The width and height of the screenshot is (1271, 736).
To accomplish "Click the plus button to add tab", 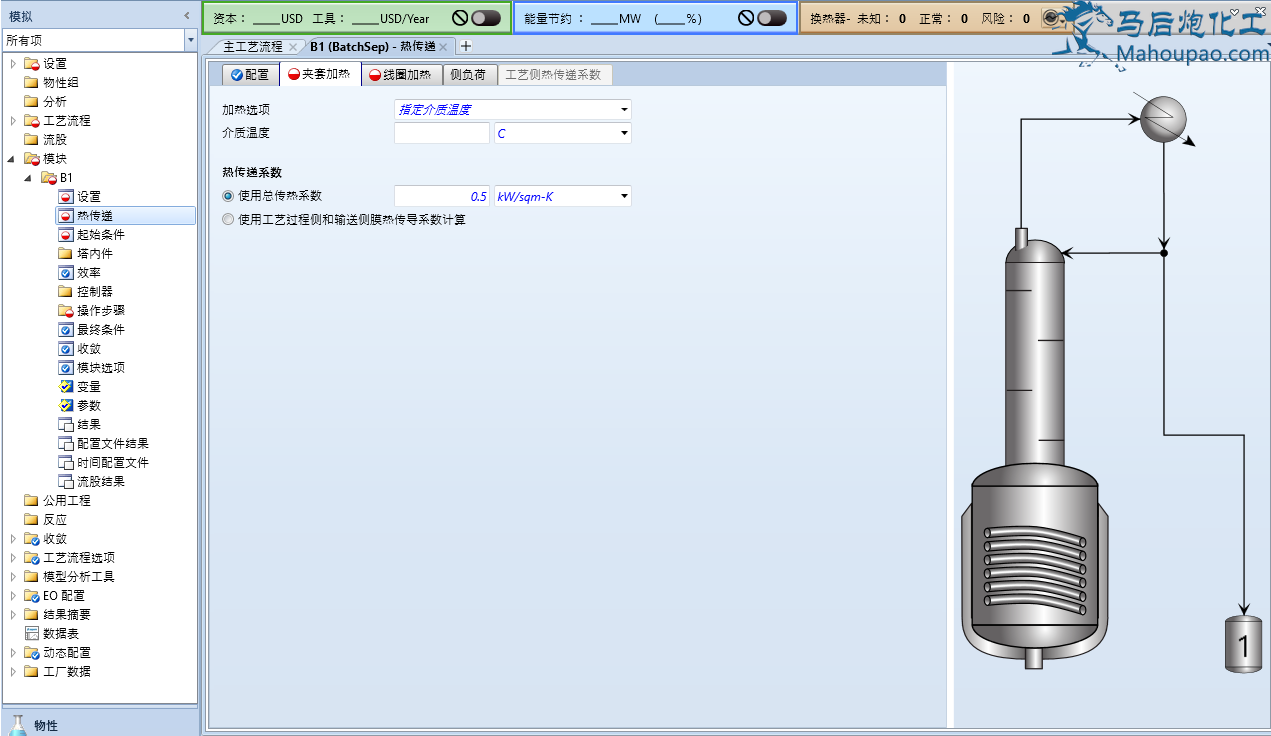I will coord(466,46).
